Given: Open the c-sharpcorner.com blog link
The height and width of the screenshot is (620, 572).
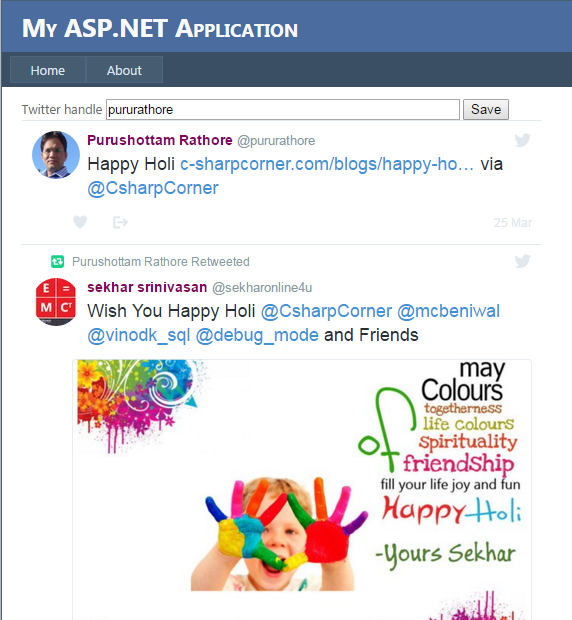Looking at the screenshot, I should point(327,164).
